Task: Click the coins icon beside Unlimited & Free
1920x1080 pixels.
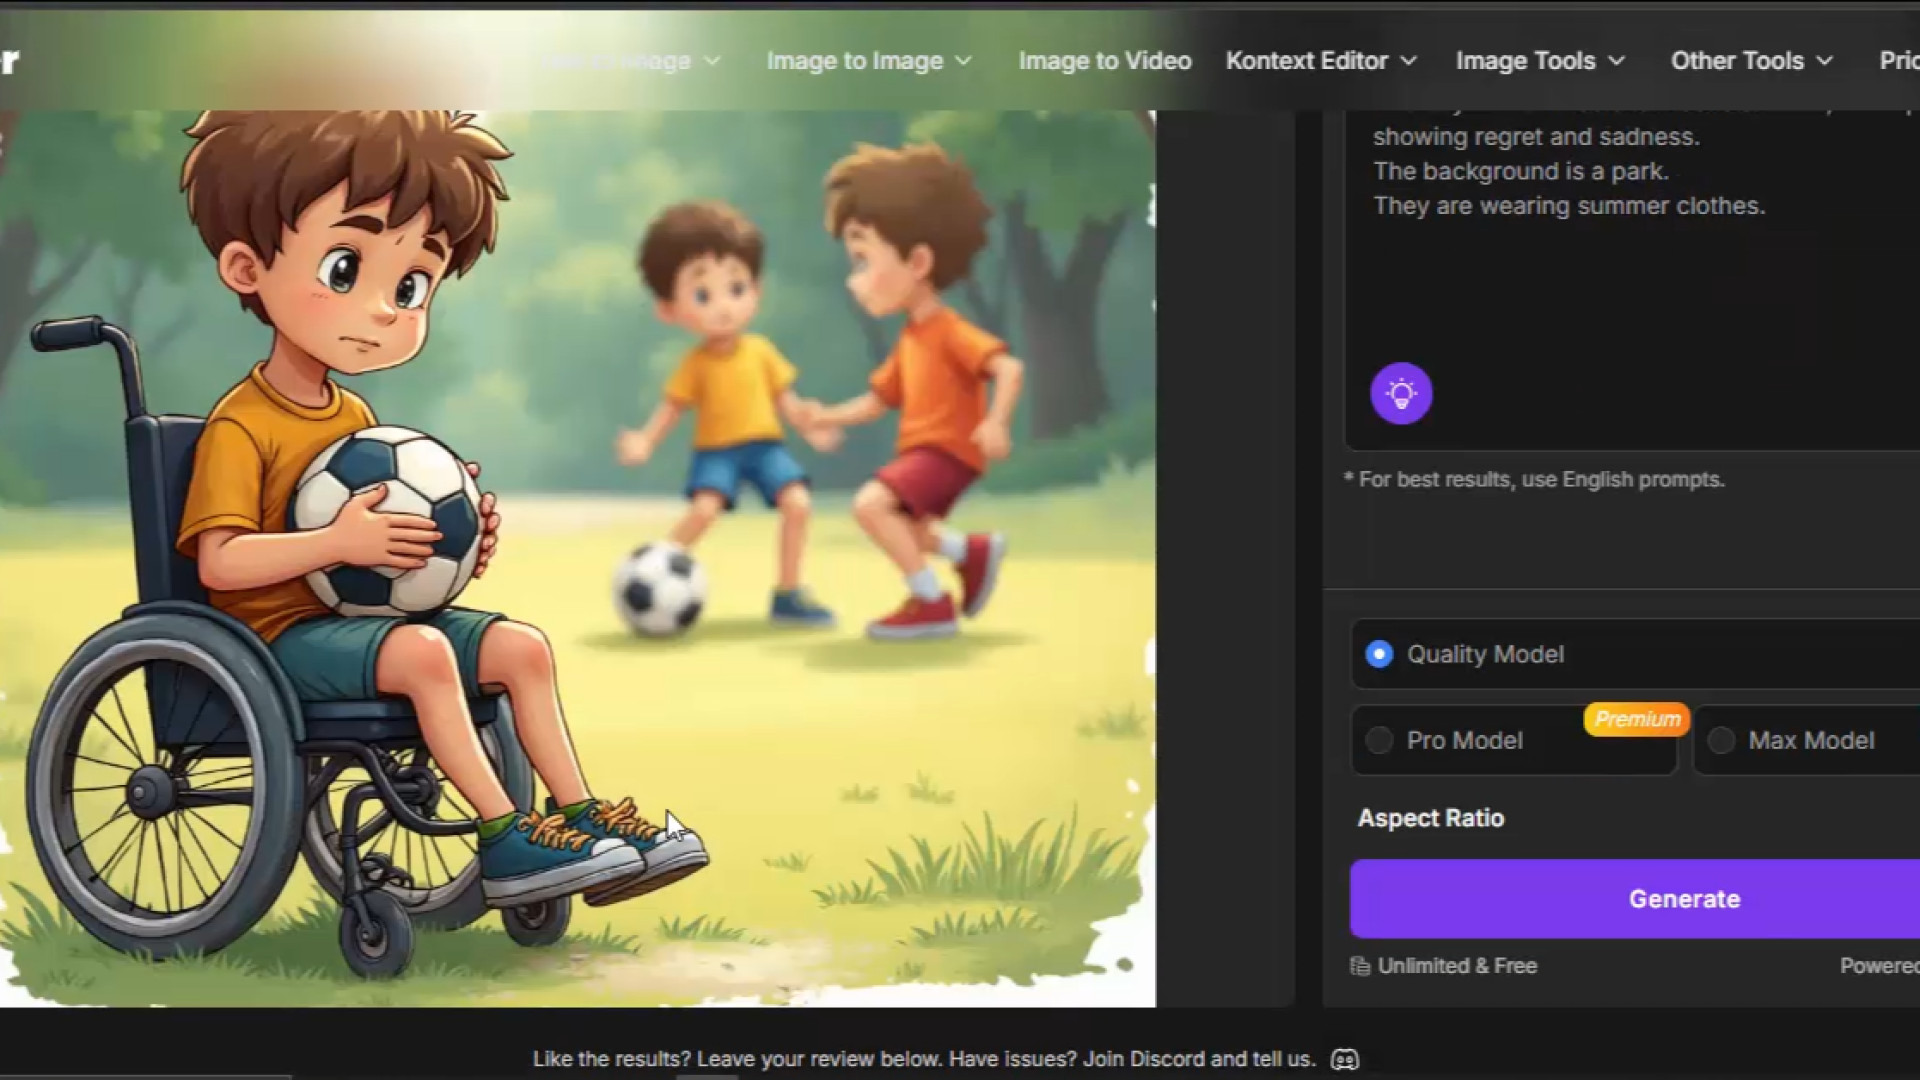Action: tap(1360, 966)
